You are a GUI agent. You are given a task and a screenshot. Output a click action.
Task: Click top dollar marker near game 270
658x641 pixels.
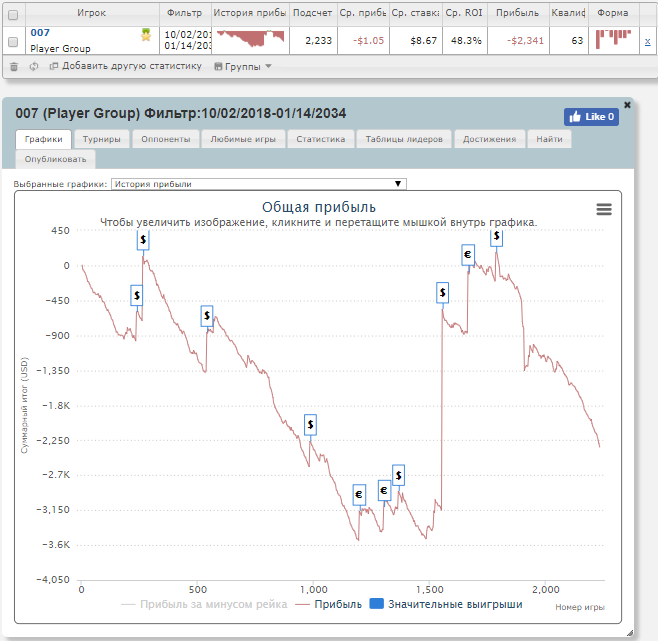coord(143,240)
